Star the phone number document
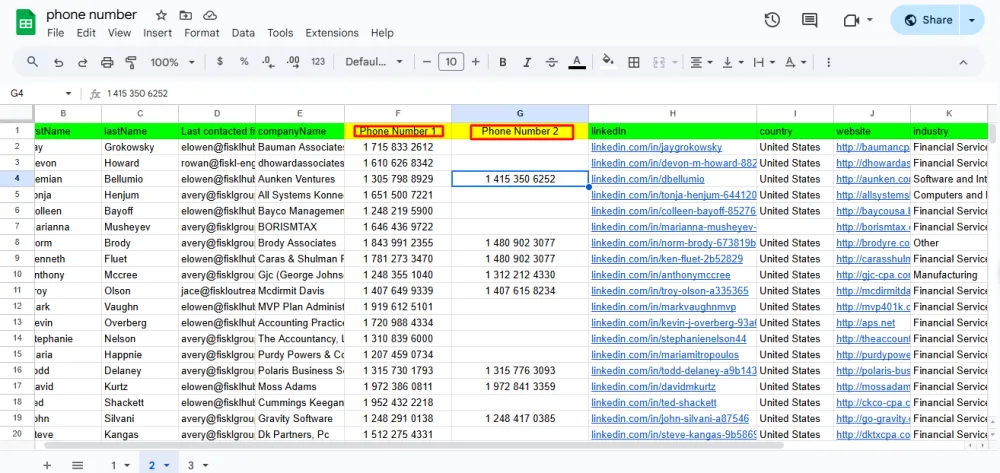Viewport: 1000px width, 473px height. pyautogui.click(x=161, y=15)
